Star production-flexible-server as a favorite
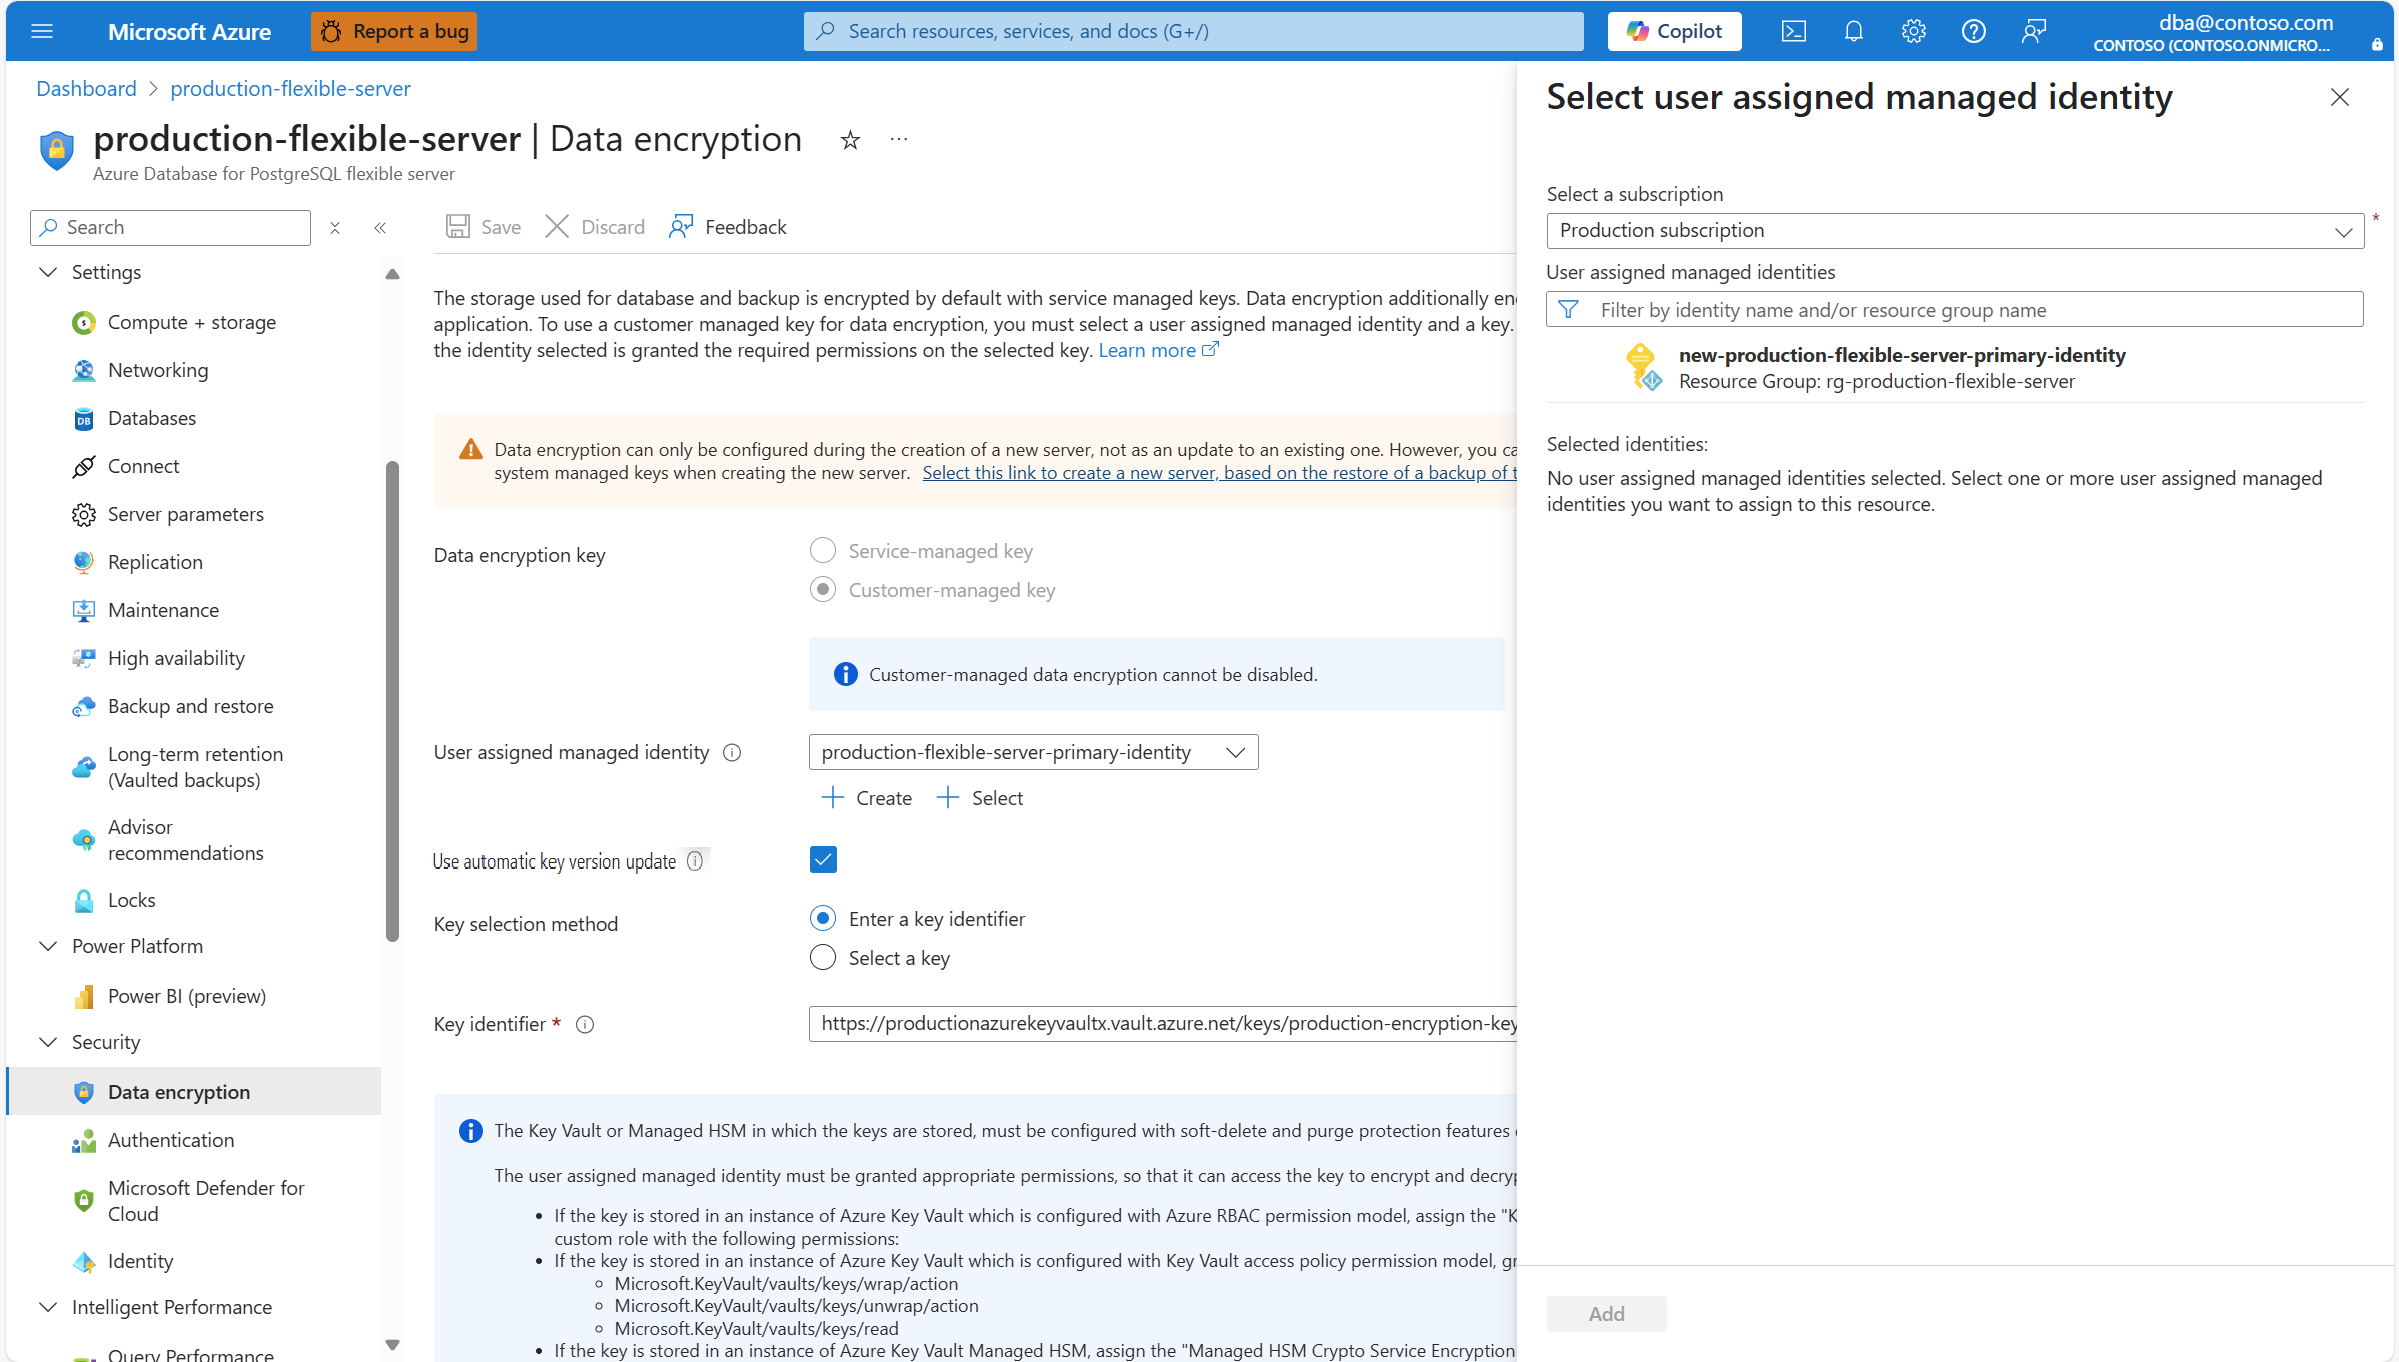Screen dimensions: 2399x1362 coord(849,140)
